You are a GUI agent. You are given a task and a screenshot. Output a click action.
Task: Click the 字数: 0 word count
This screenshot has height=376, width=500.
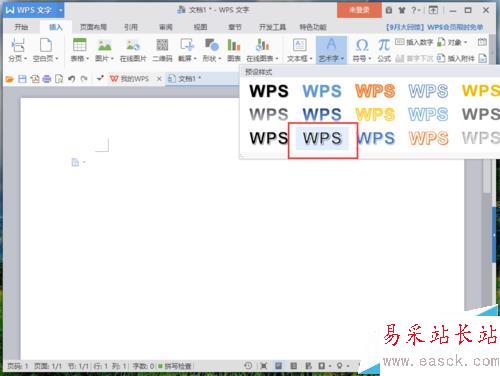pyautogui.click(x=143, y=366)
